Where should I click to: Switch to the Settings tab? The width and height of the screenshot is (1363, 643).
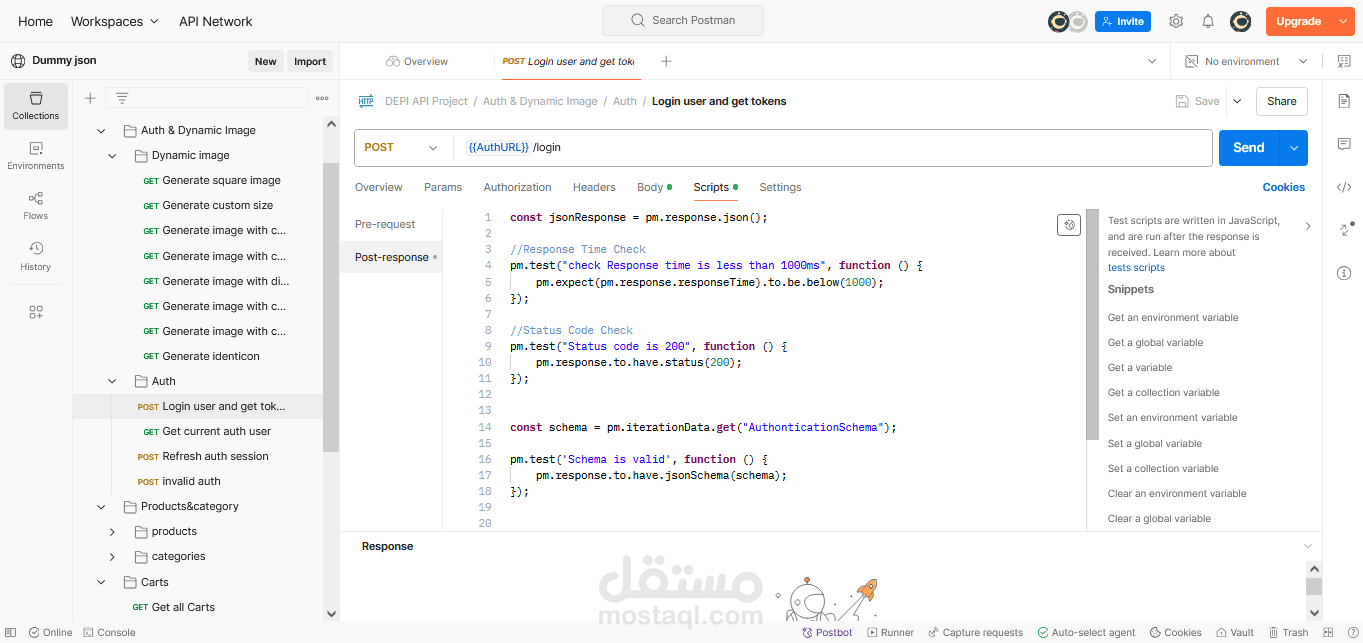pos(780,187)
